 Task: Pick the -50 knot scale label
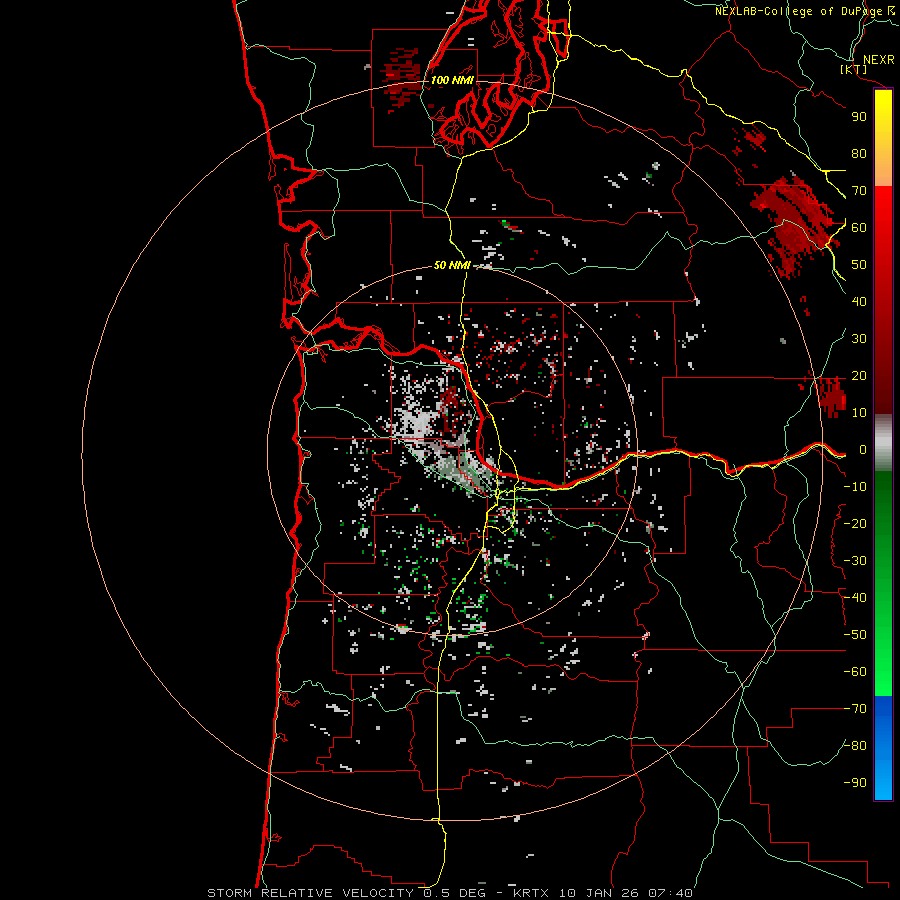pos(855,635)
